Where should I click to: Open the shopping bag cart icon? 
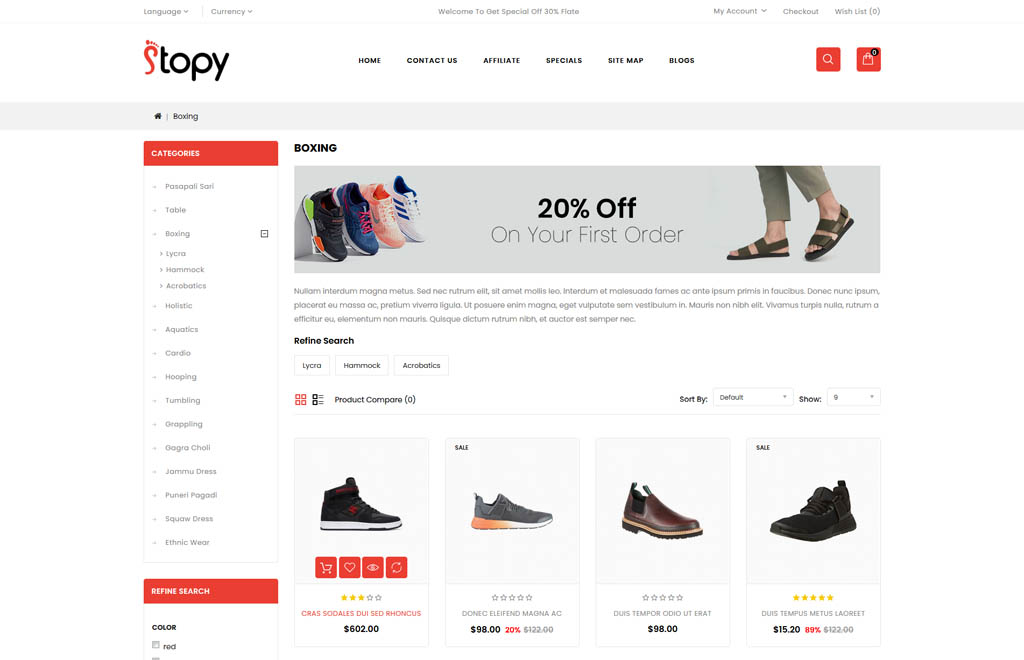[x=868, y=59]
